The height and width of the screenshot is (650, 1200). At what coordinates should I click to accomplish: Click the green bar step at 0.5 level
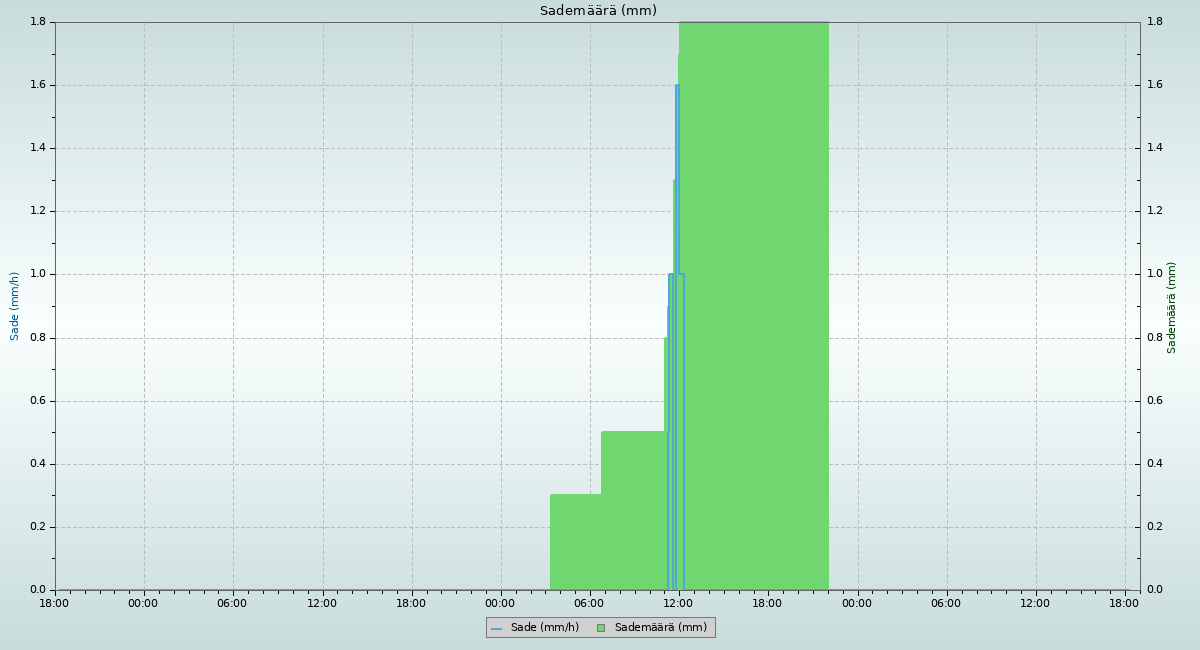[633, 510]
